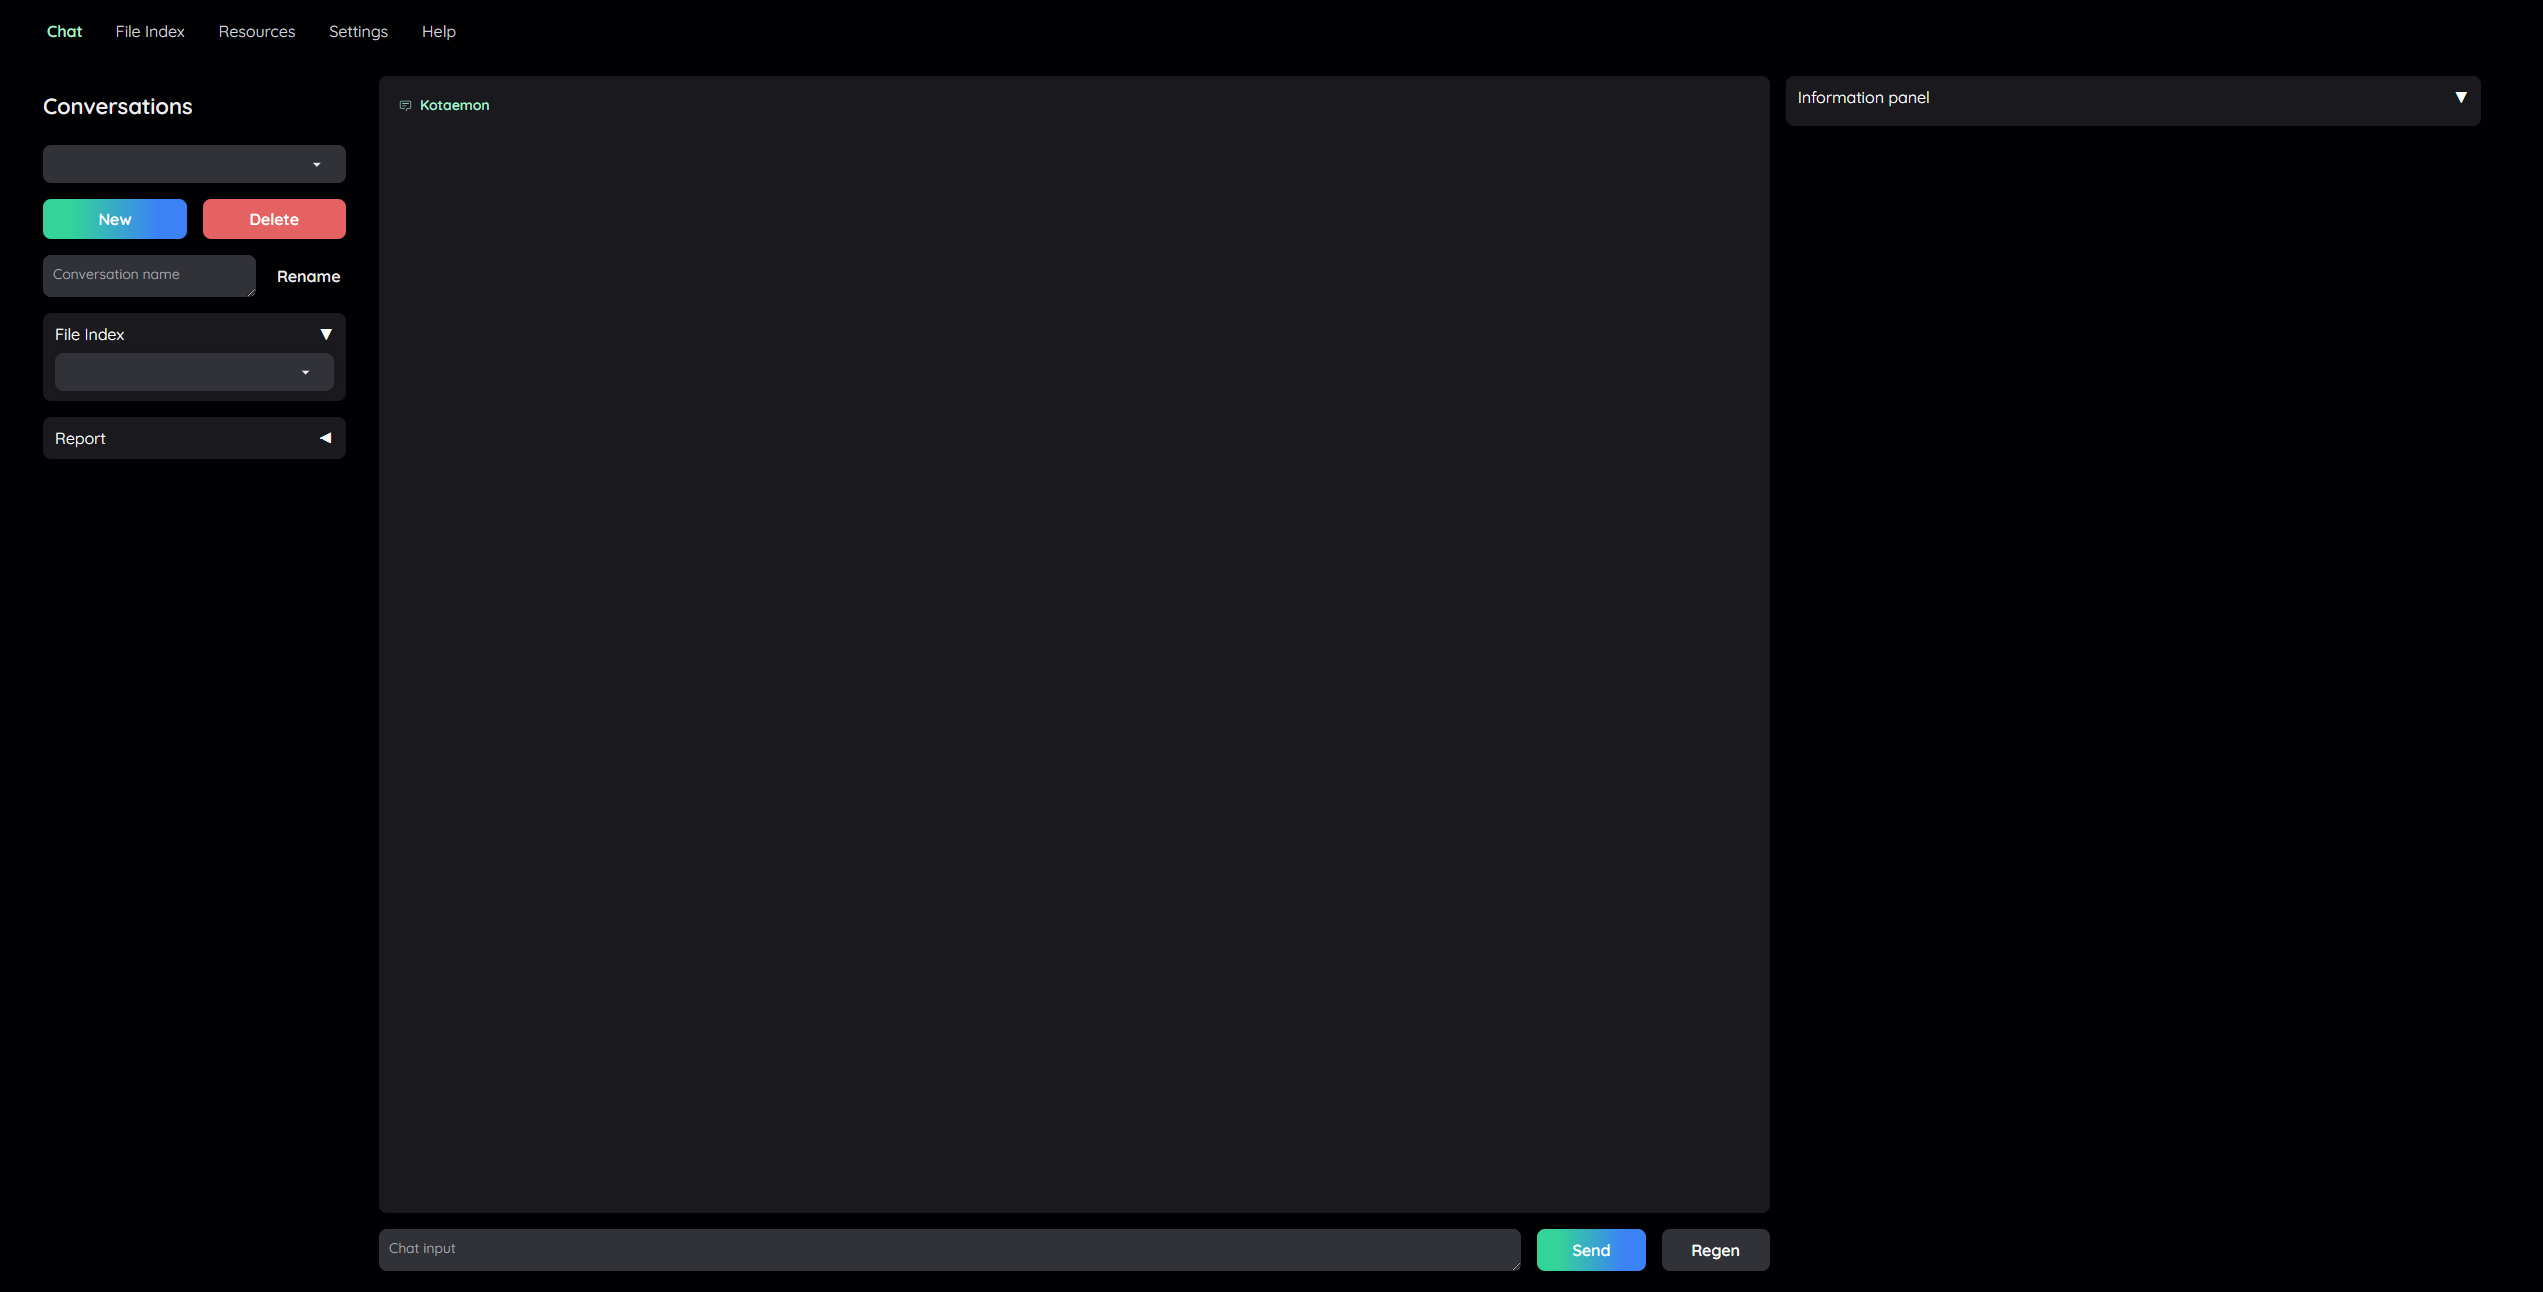
Task: Open the Help tab
Action: (x=438, y=31)
